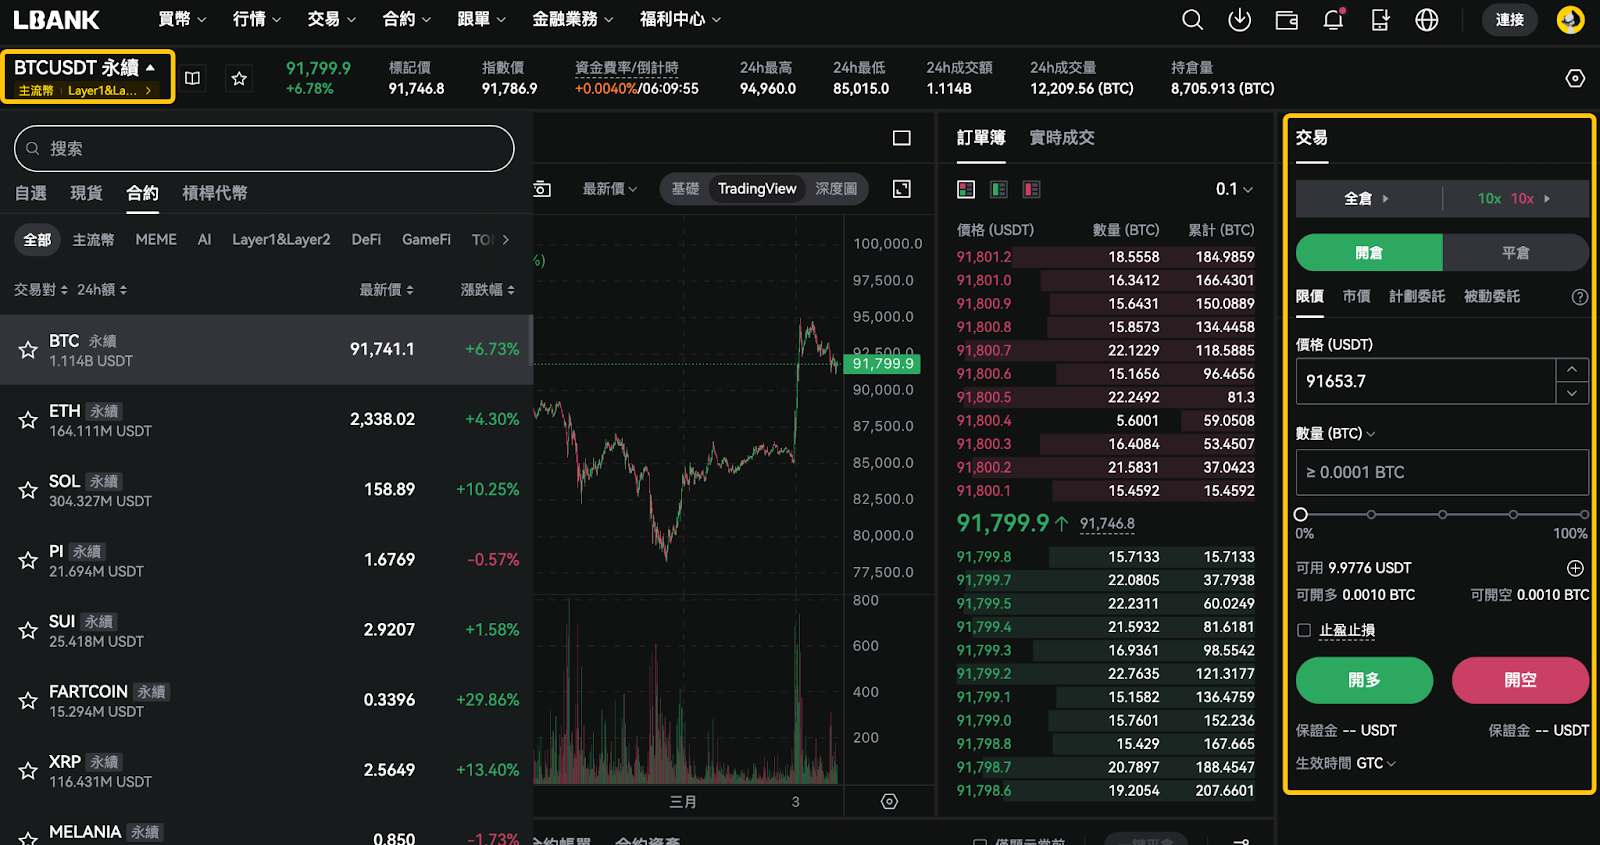Open the user avatar profile

(x=1571, y=20)
